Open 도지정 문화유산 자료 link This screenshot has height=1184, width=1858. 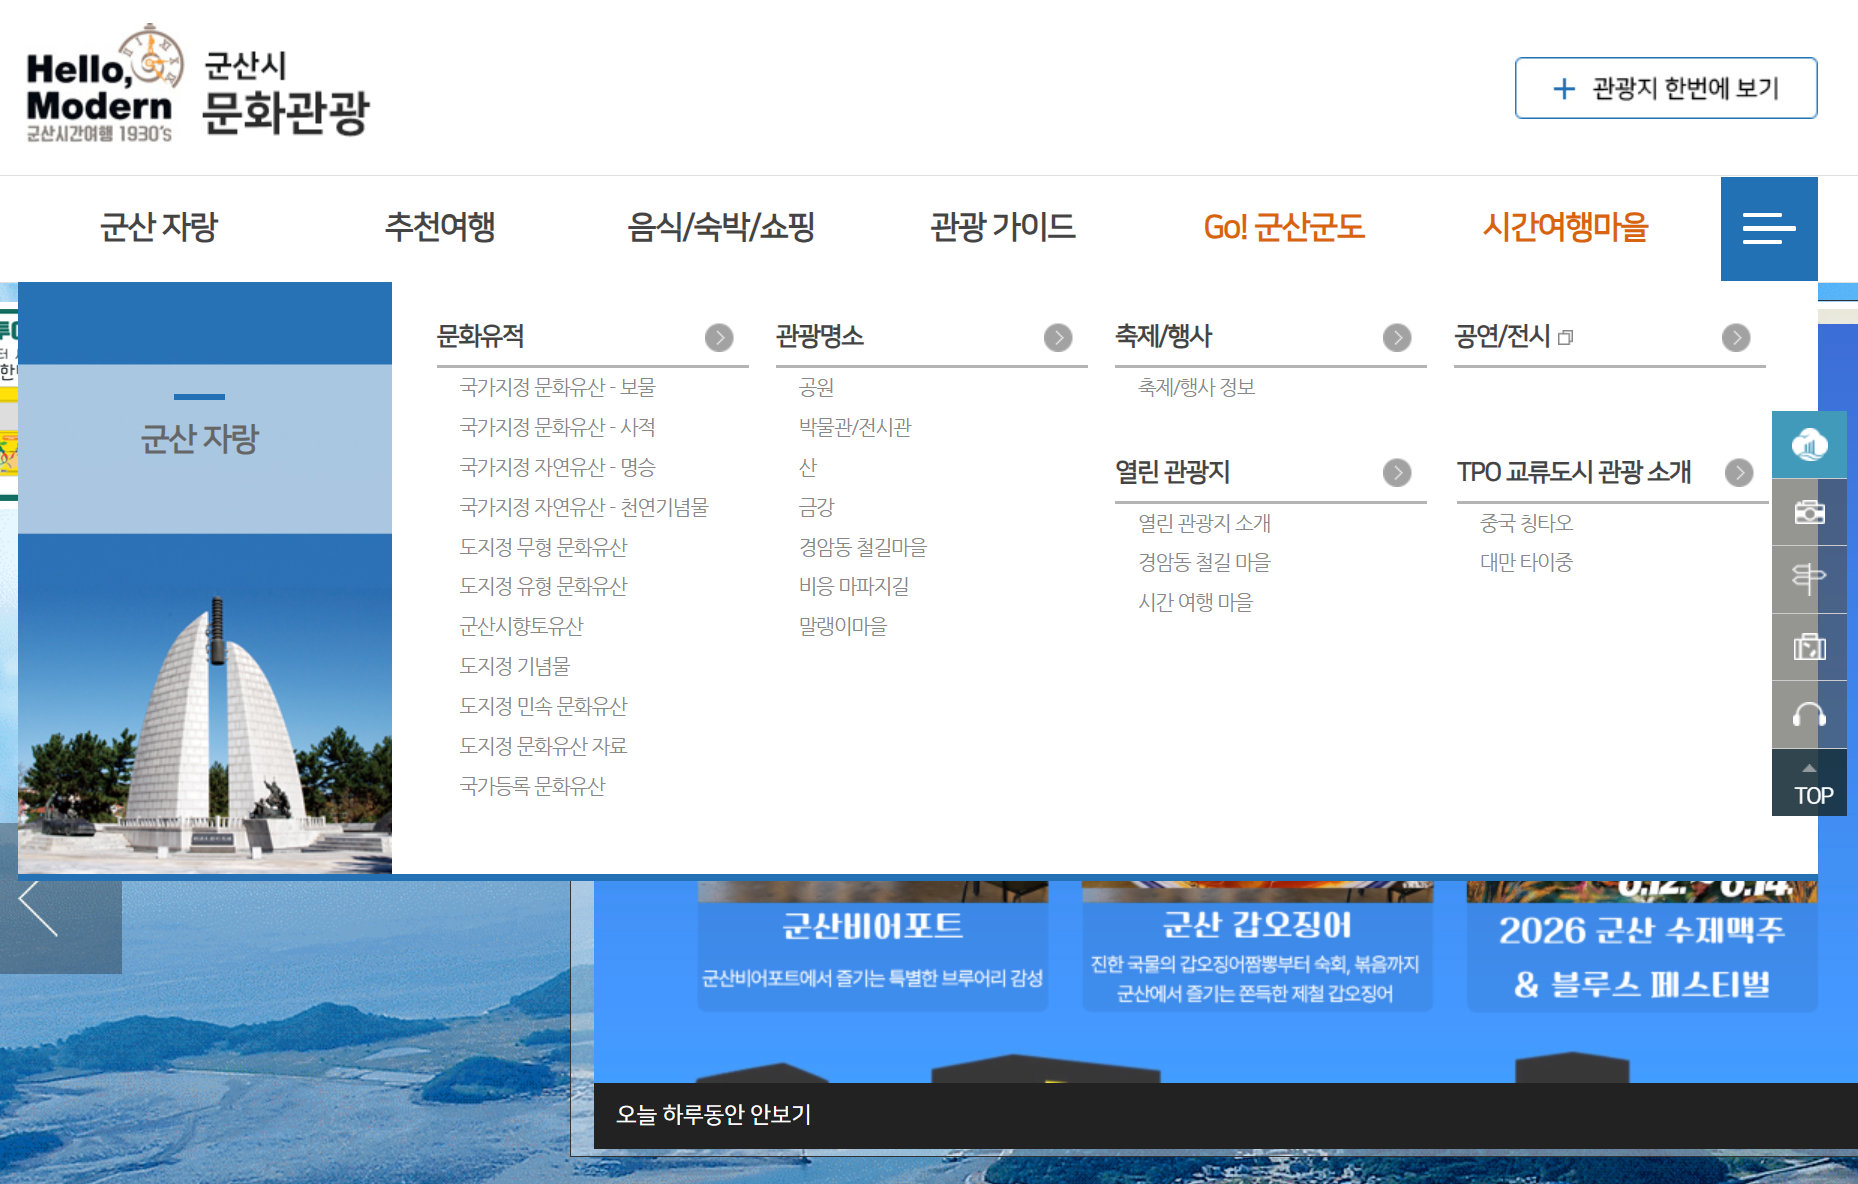543,746
